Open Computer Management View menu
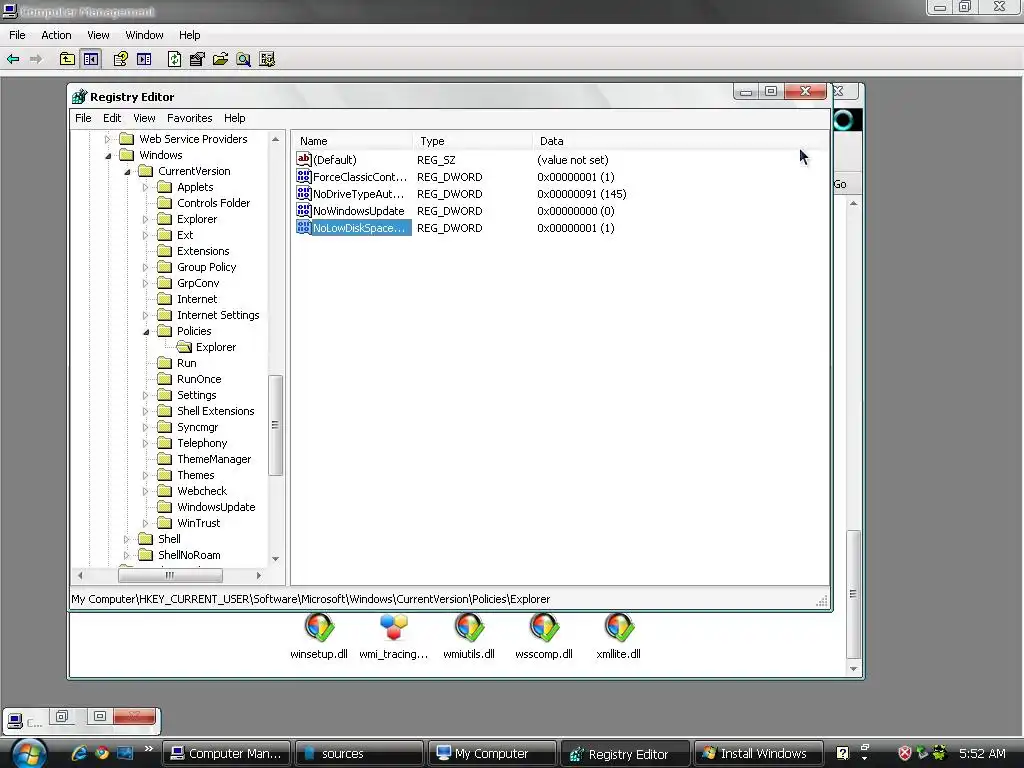 pos(99,35)
